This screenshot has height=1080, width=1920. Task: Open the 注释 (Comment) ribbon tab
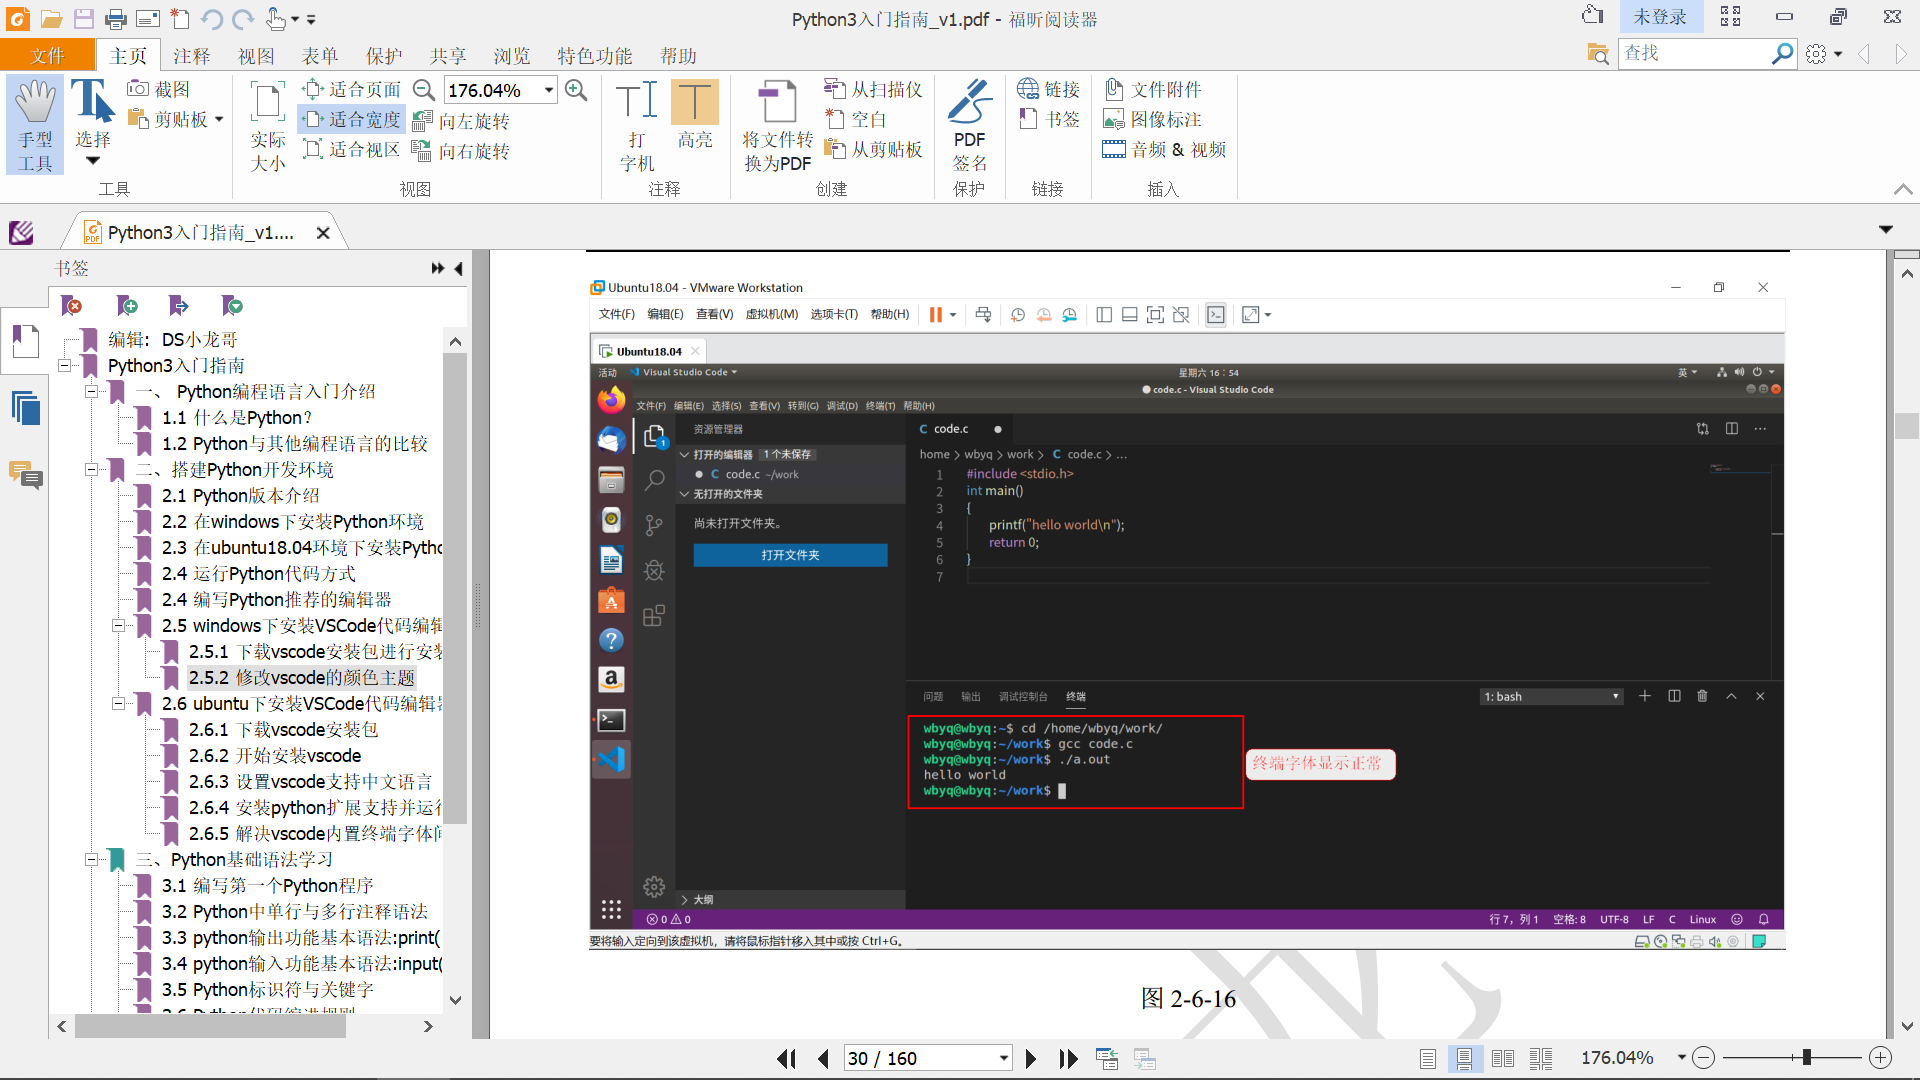point(191,56)
